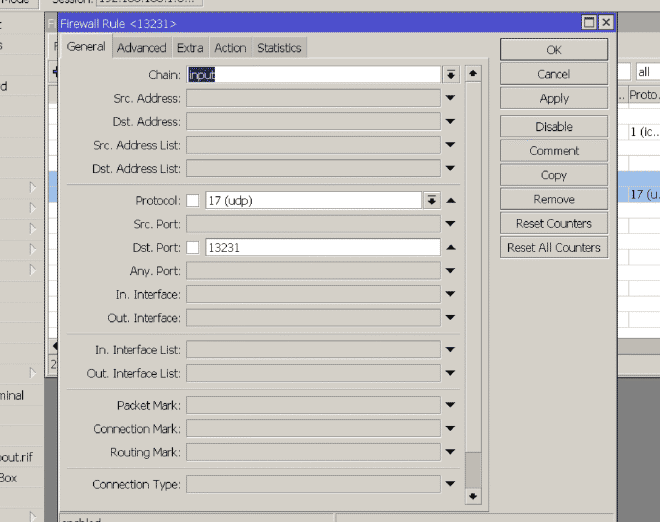Expand the Connection Type field

[450, 484]
